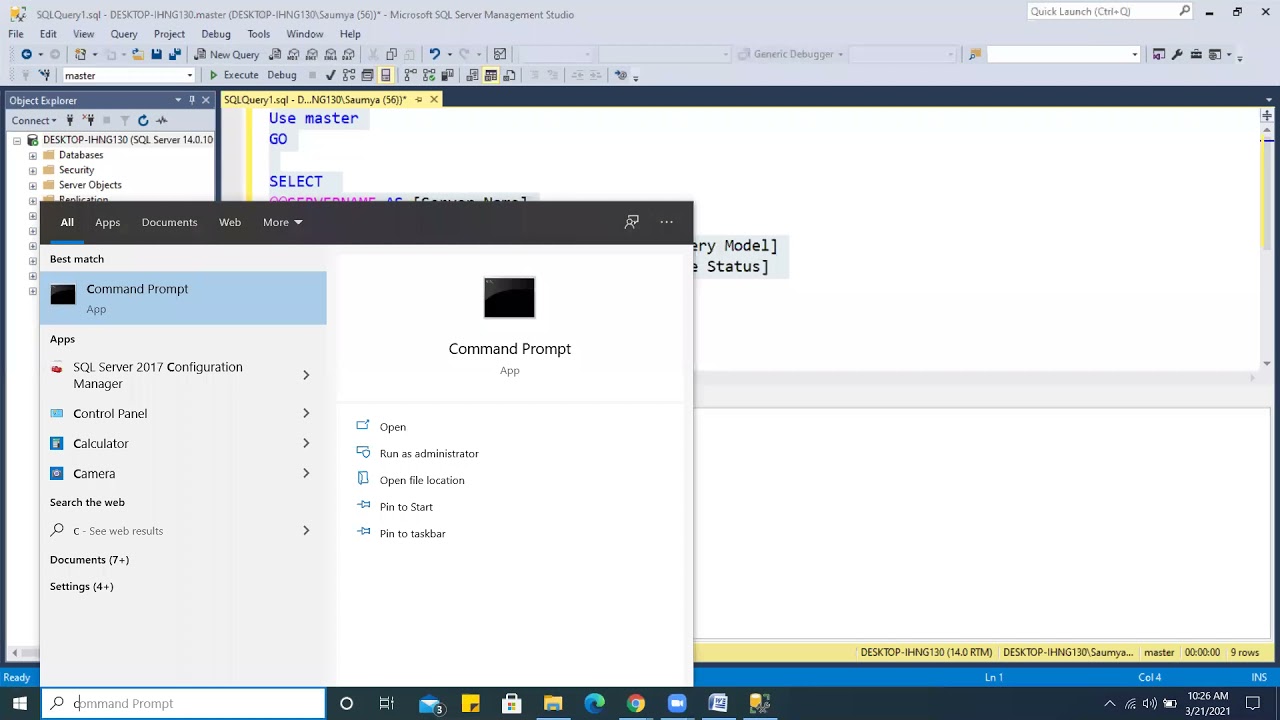The height and width of the screenshot is (720, 1280).
Task: Open search panel options ellipsis
Action: [x=667, y=222]
